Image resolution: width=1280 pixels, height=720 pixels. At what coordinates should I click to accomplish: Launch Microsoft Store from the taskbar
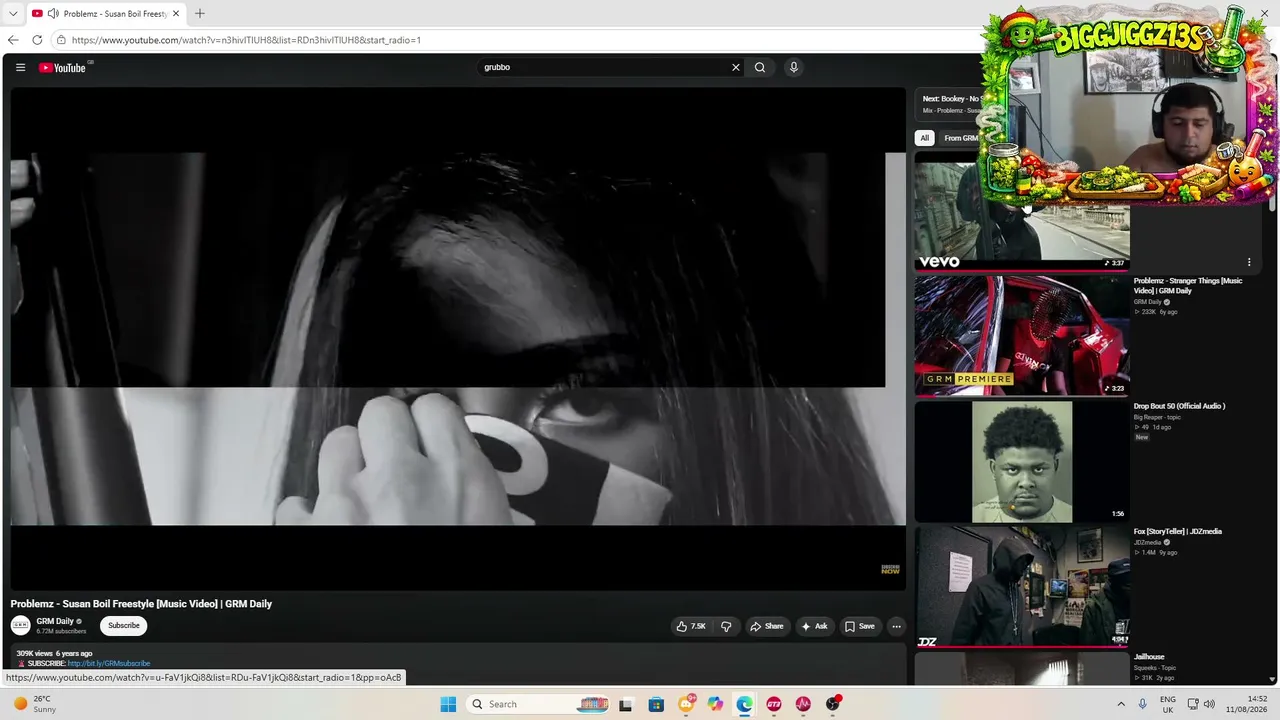[x=656, y=704]
